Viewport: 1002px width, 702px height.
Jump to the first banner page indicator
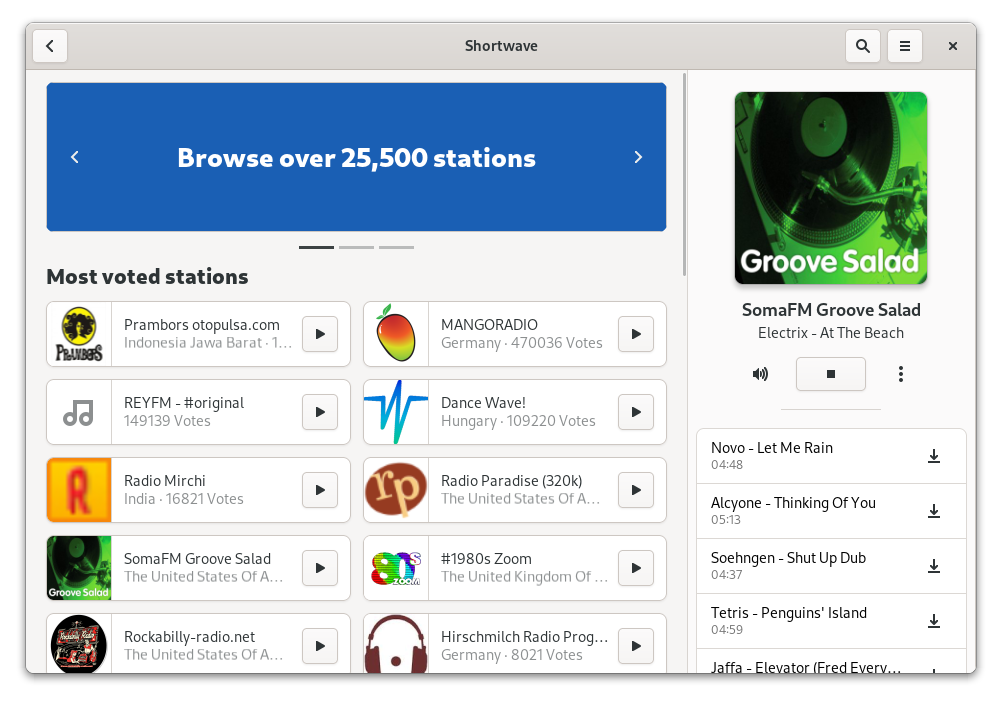coord(316,247)
